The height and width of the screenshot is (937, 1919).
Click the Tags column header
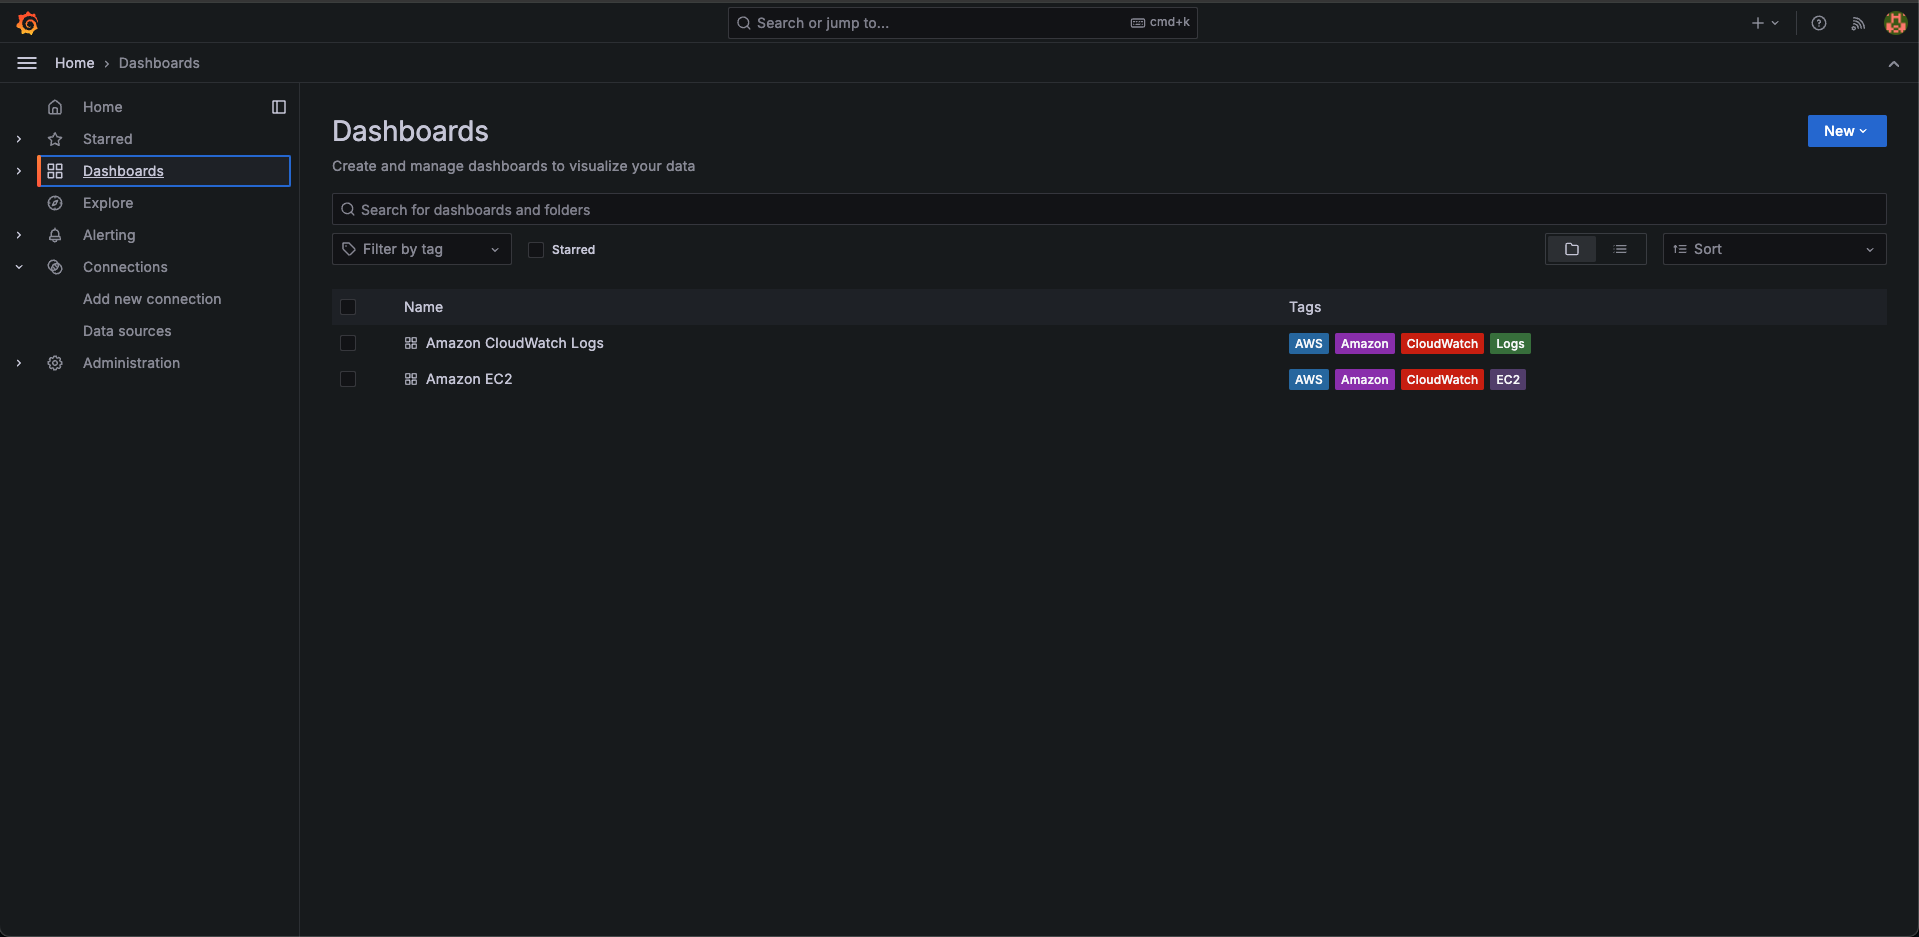[1304, 307]
